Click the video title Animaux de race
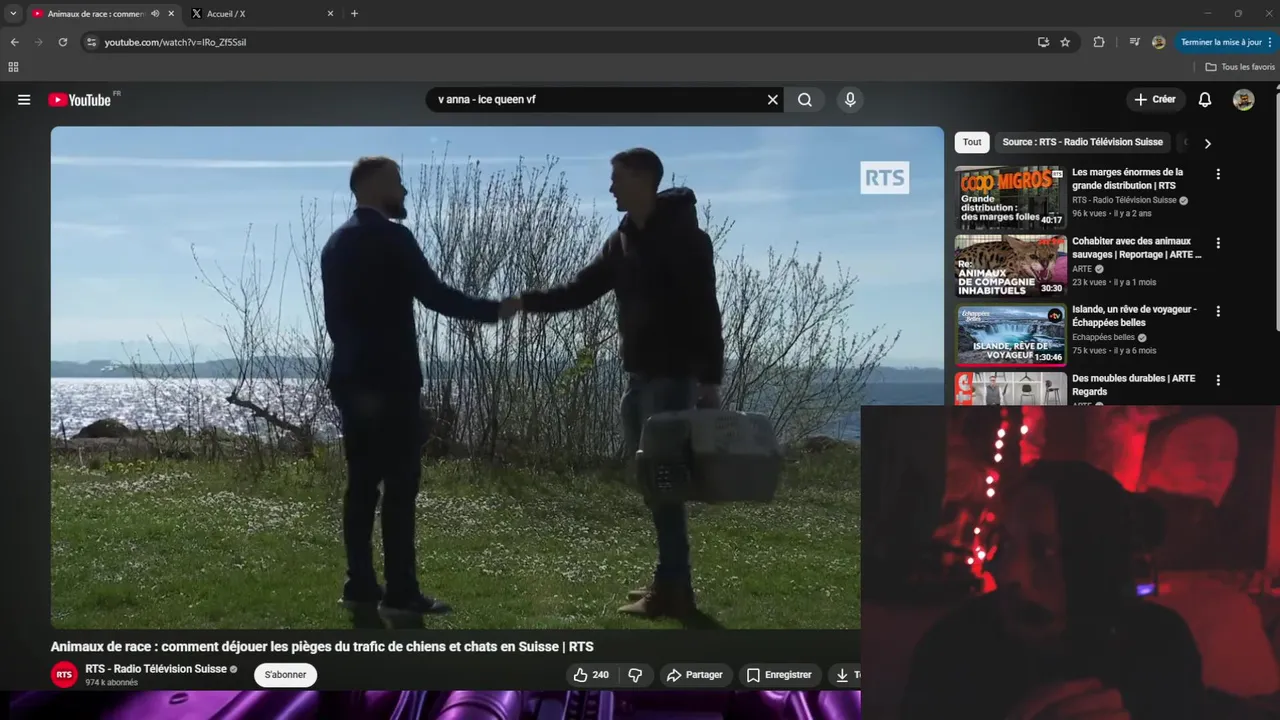Screen dimensions: 1280x720 [x=322, y=647]
